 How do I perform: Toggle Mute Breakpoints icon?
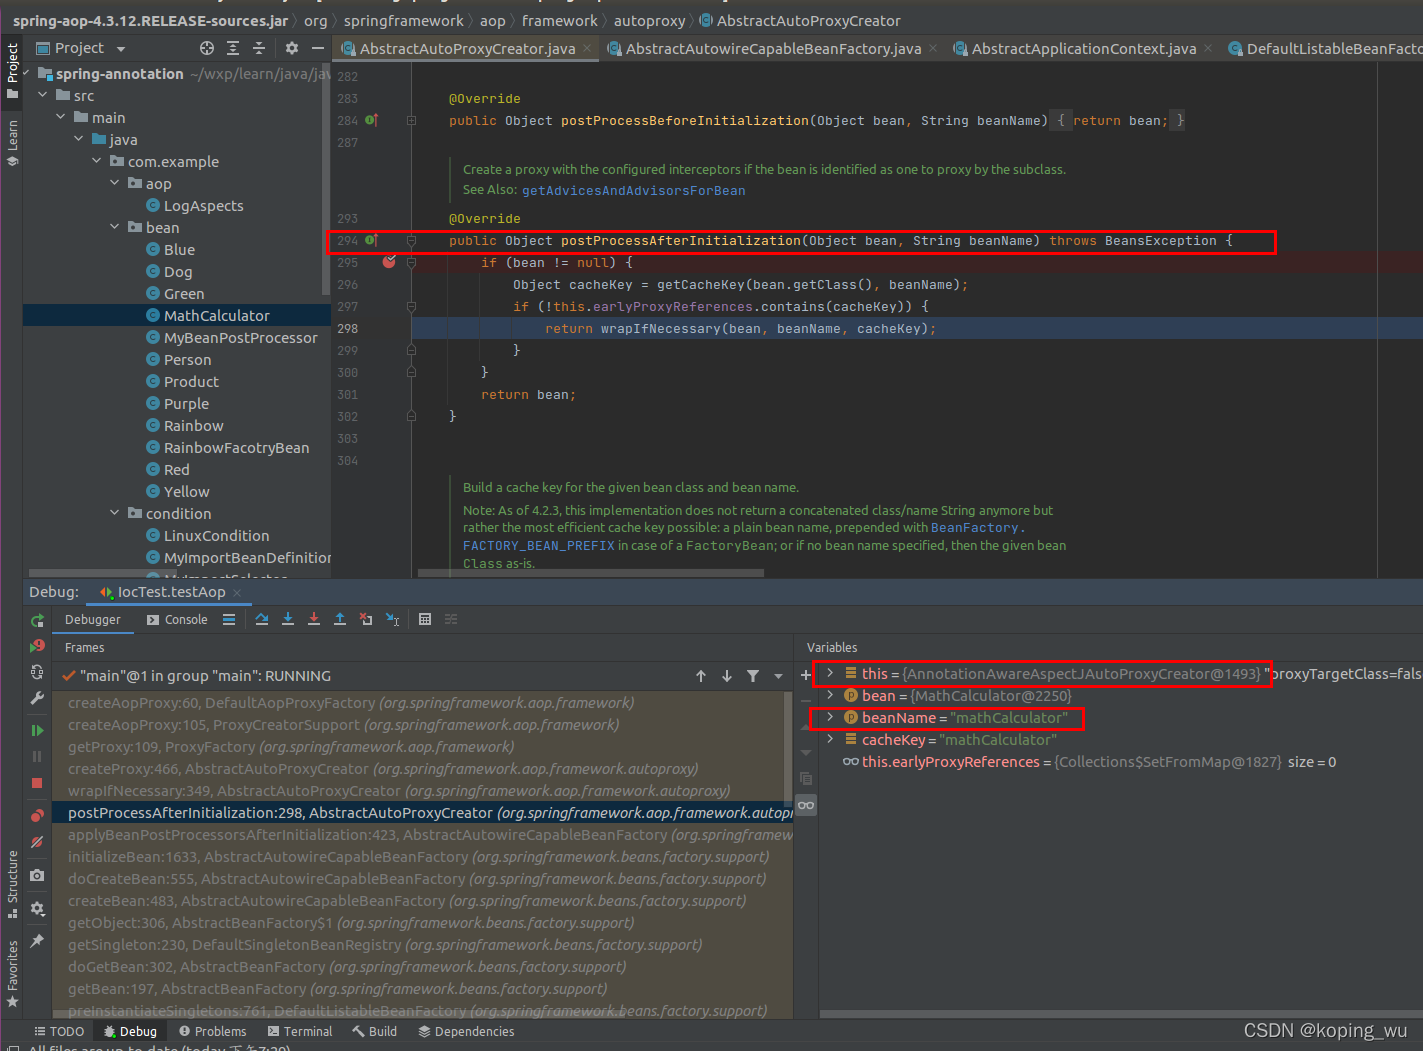37,842
